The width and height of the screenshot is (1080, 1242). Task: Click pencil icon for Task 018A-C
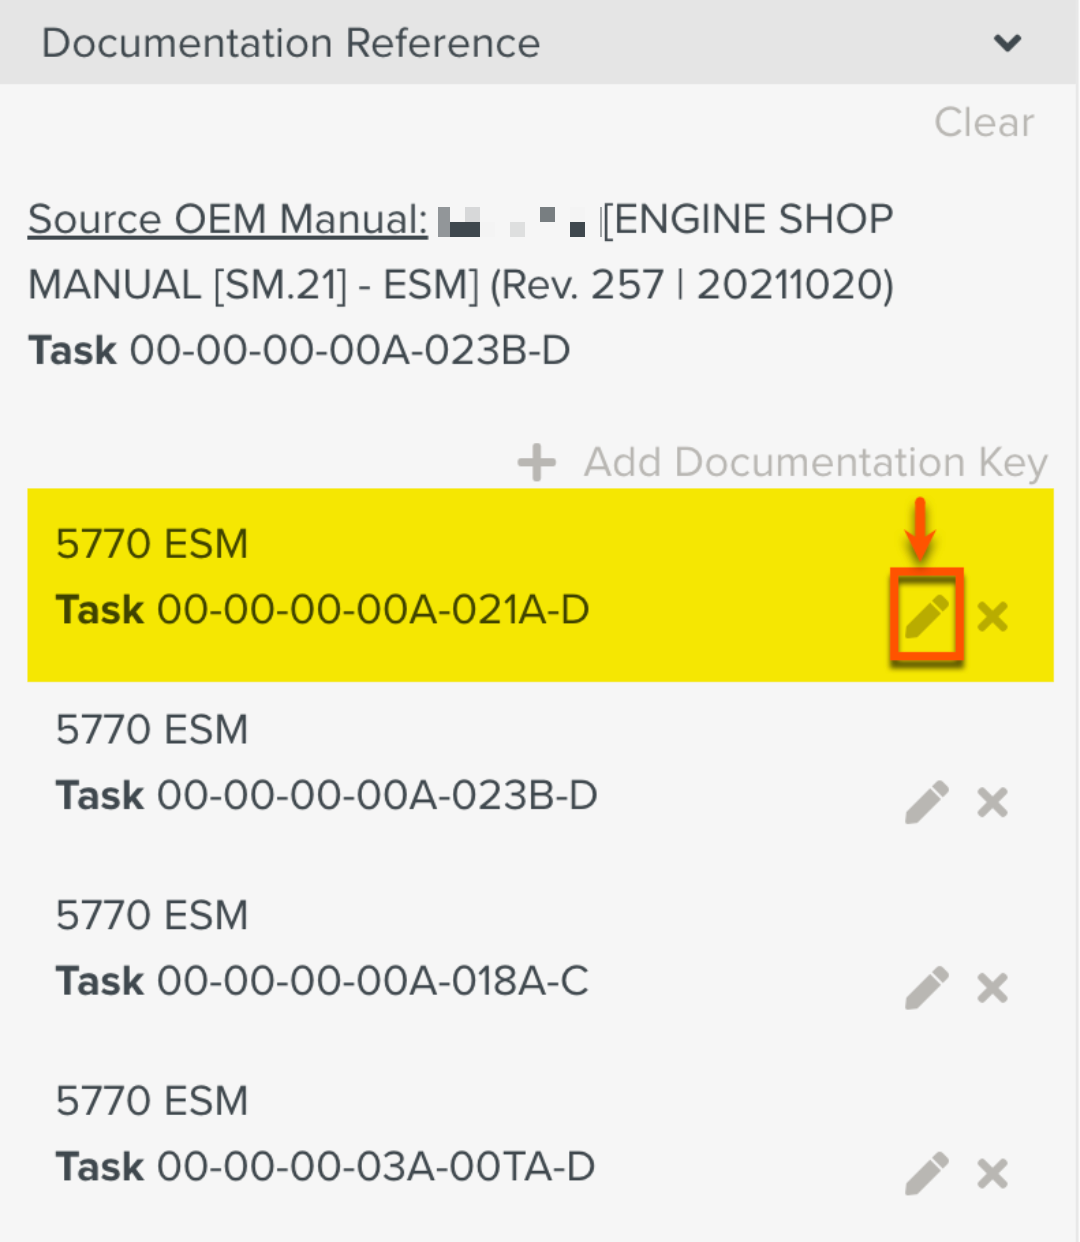click(927, 988)
